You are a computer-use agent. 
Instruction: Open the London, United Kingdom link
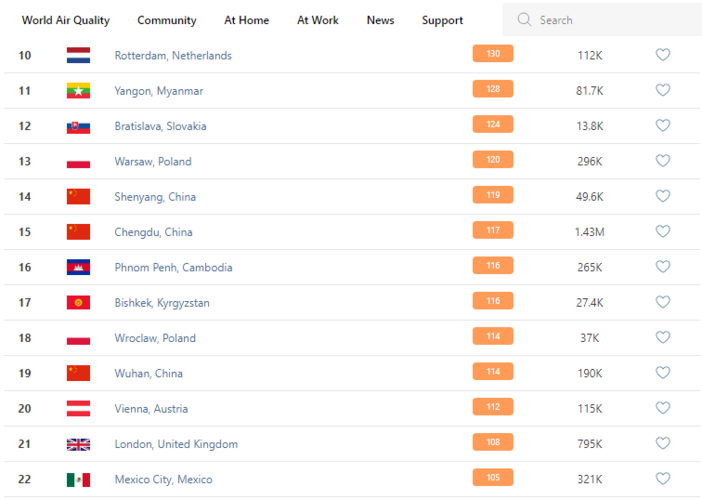click(176, 444)
